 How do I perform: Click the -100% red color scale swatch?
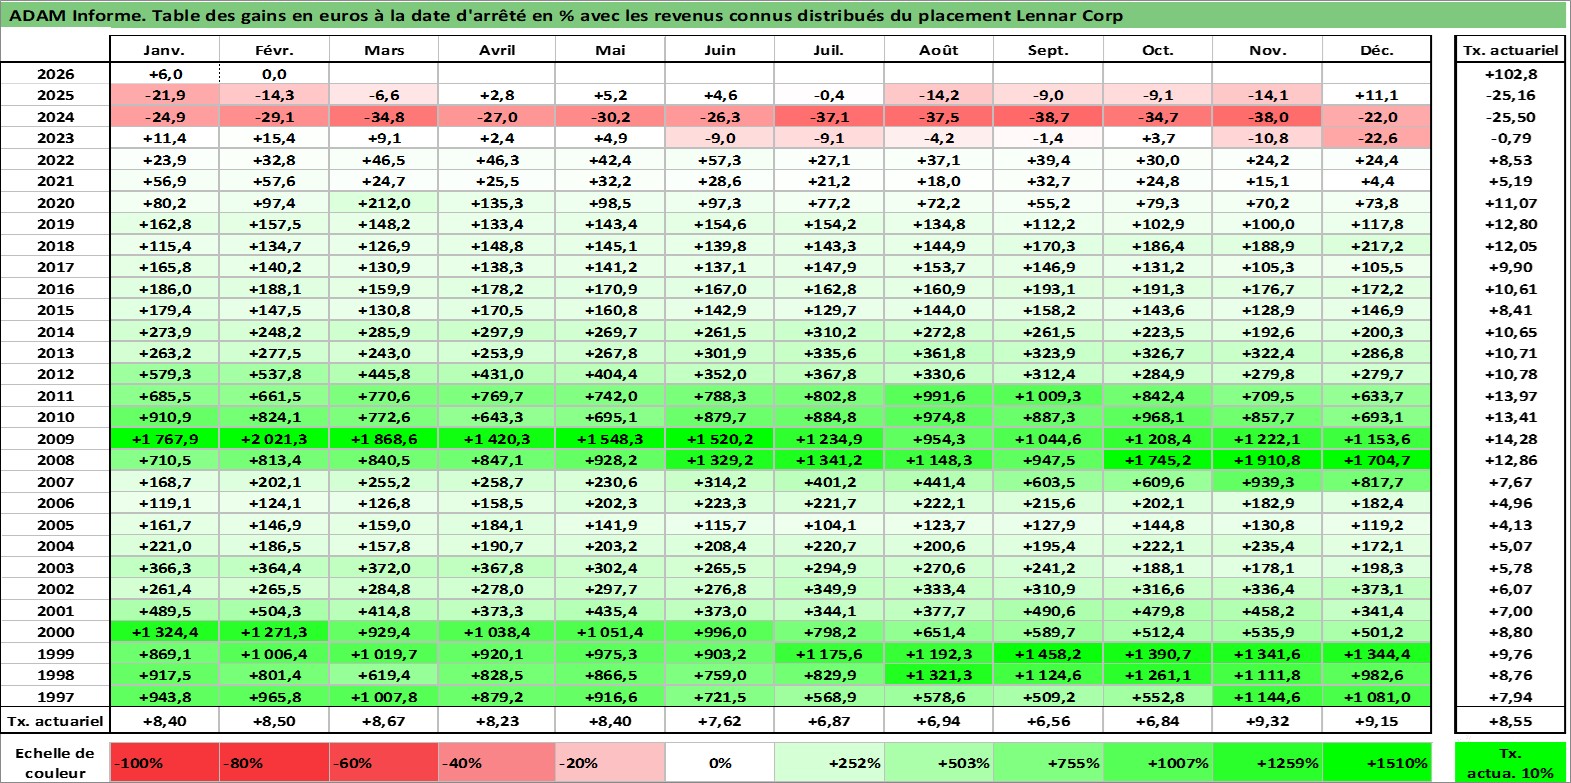click(x=164, y=762)
